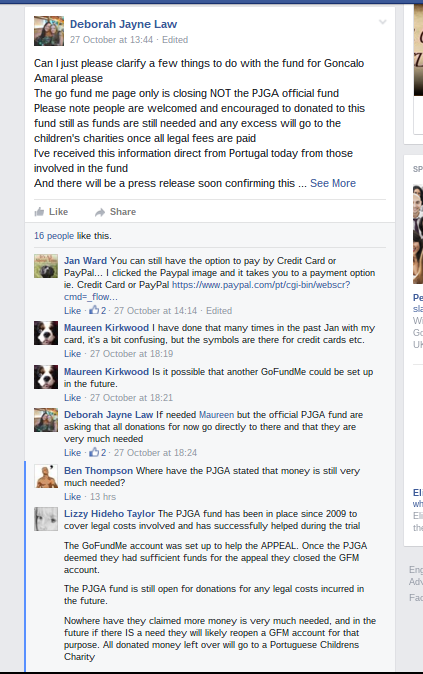This screenshot has width=423, height=674.
Task: Open post options dropdown chevron
Action: point(382,22)
